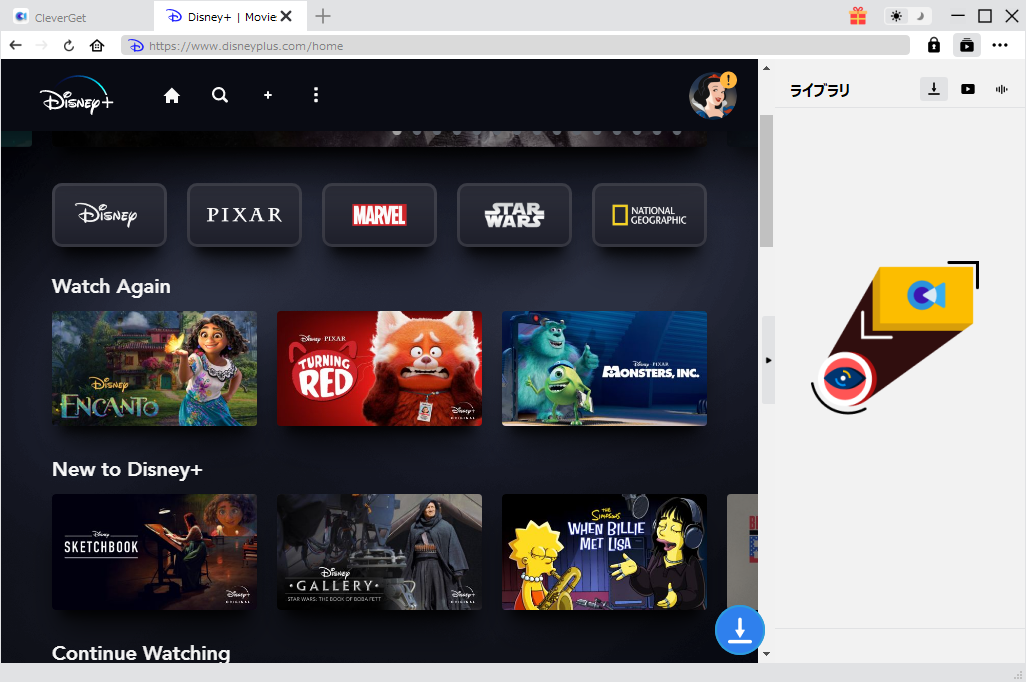Click the ライブラリ panel title

[x=820, y=90]
